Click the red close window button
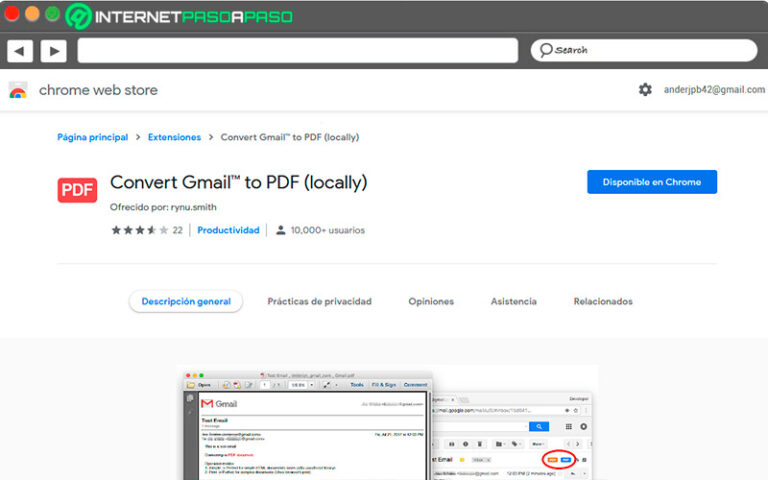 [11, 14]
